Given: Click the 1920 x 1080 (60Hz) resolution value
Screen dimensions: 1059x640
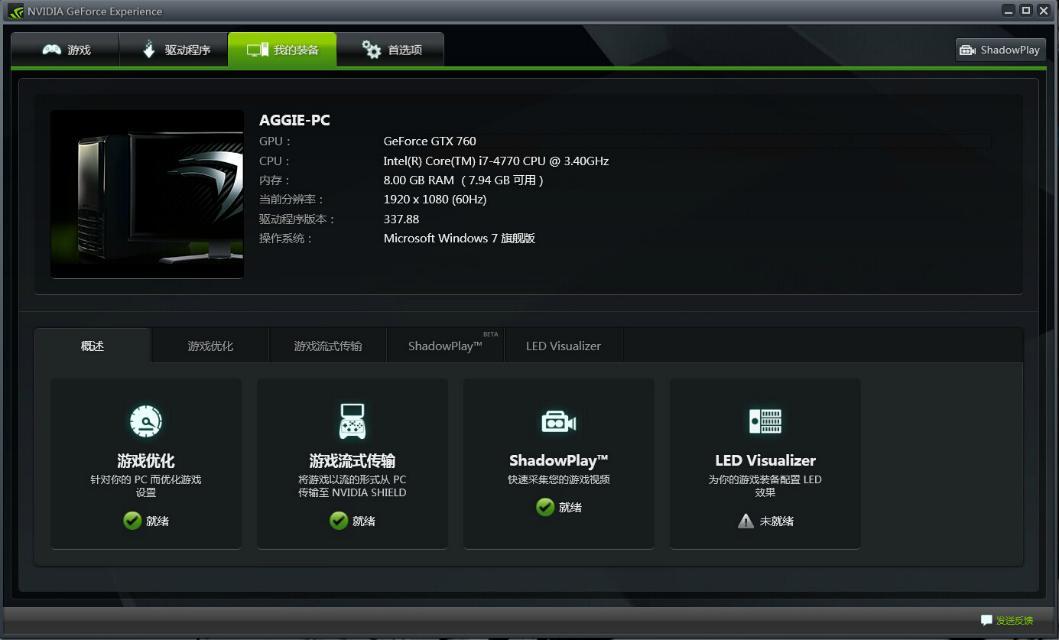Looking at the screenshot, I should coord(435,199).
